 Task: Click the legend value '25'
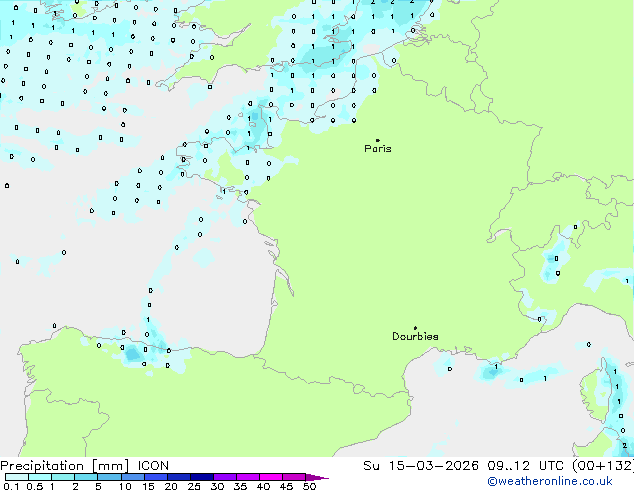194,486
